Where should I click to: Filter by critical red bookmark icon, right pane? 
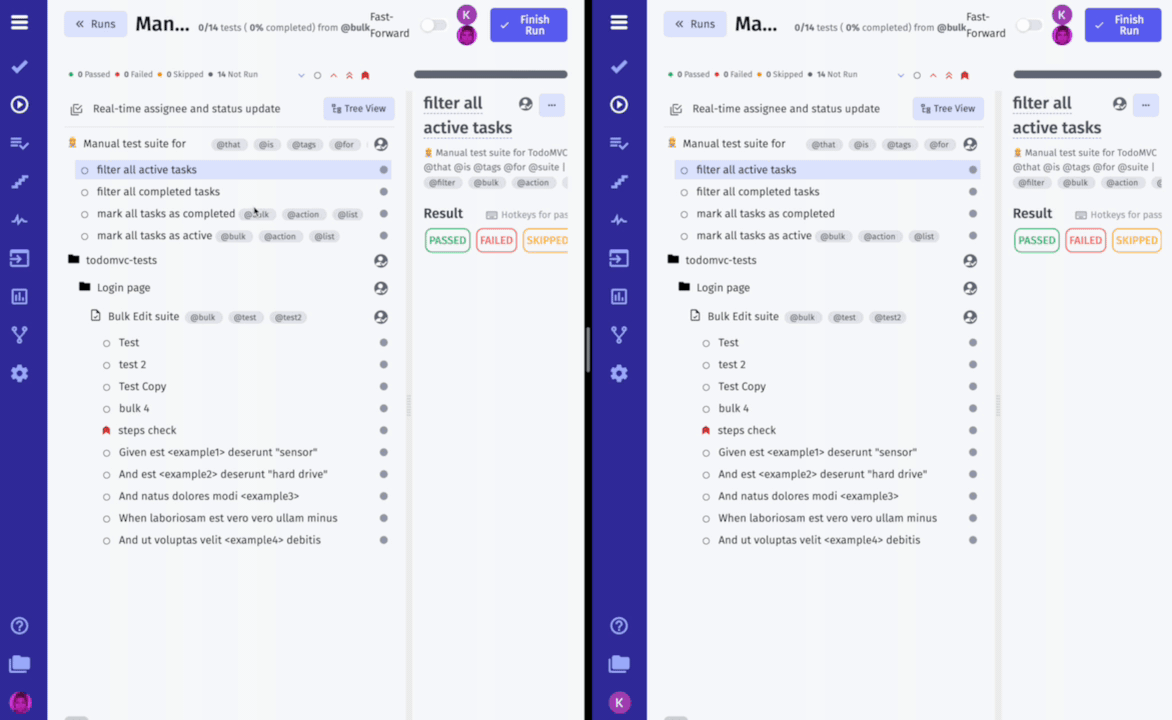point(965,76)
